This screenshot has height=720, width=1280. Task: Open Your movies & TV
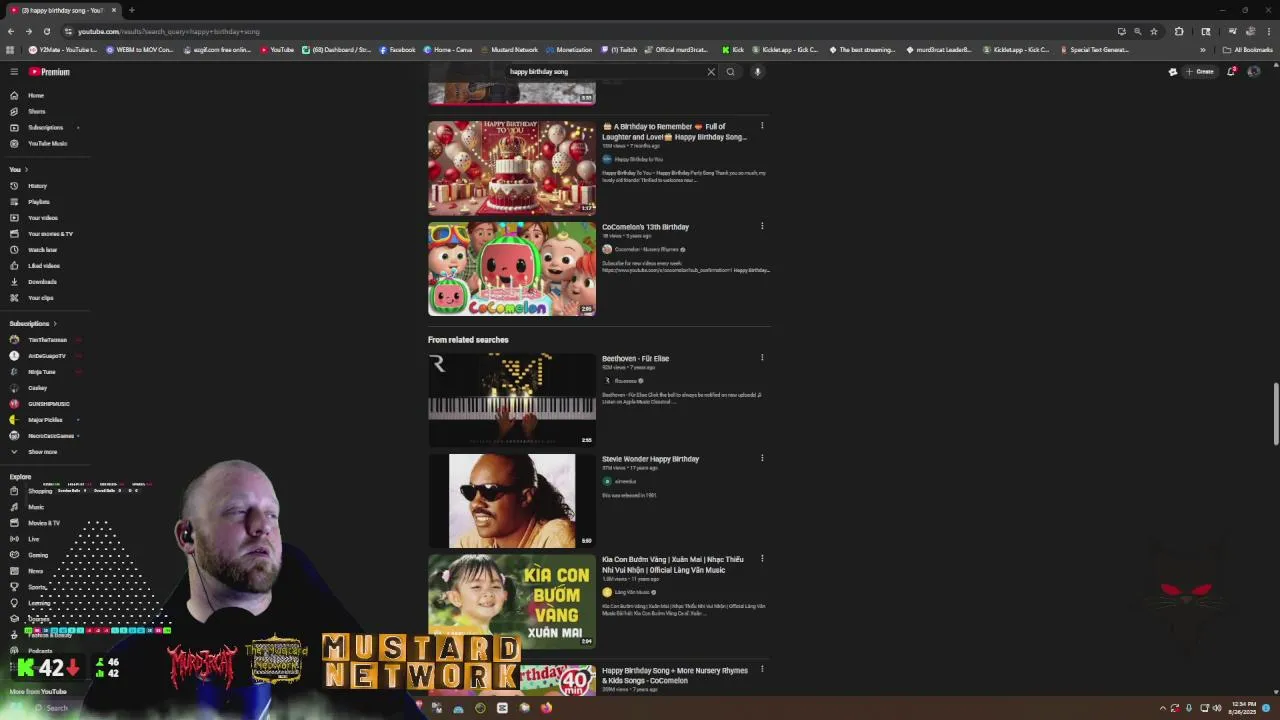point(50,234)
